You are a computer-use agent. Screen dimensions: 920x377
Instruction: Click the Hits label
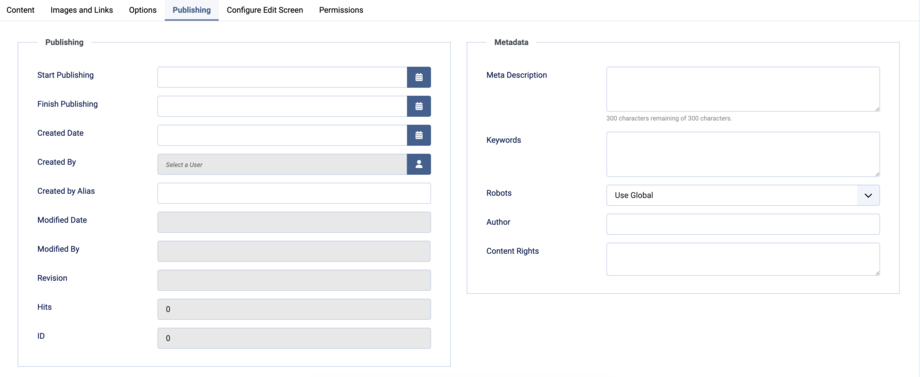point(45,307)
